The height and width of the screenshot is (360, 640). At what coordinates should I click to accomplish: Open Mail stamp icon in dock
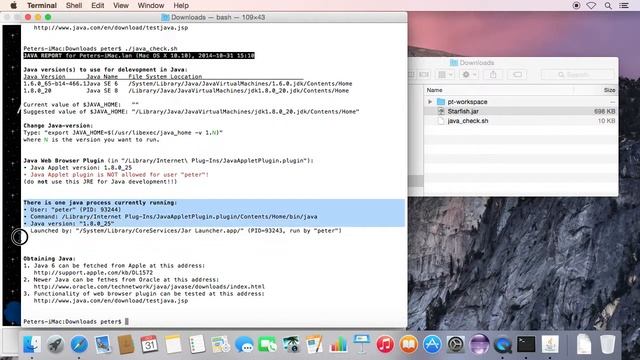(102, 344)
